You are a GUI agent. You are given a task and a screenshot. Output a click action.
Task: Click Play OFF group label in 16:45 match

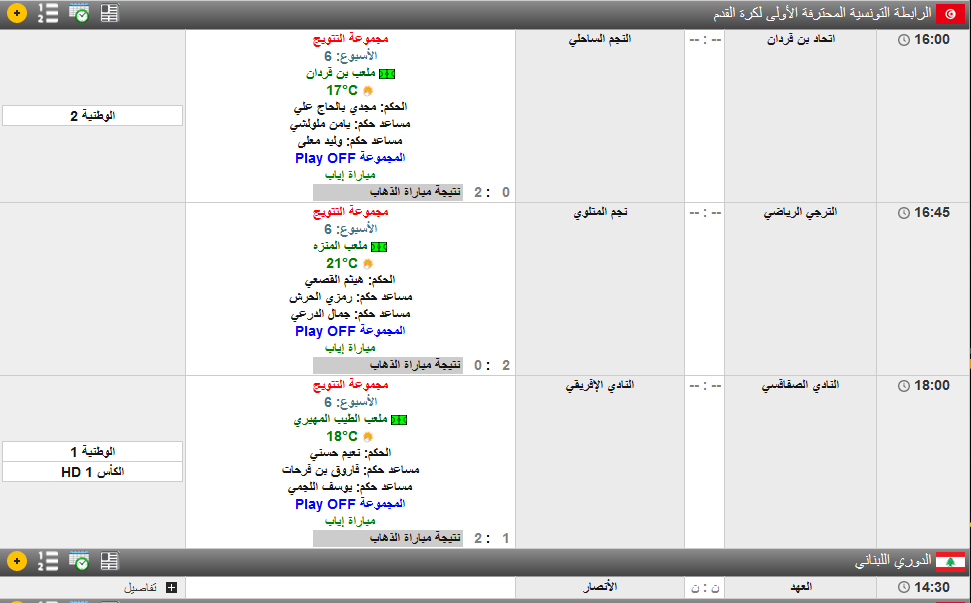[350, 331]
